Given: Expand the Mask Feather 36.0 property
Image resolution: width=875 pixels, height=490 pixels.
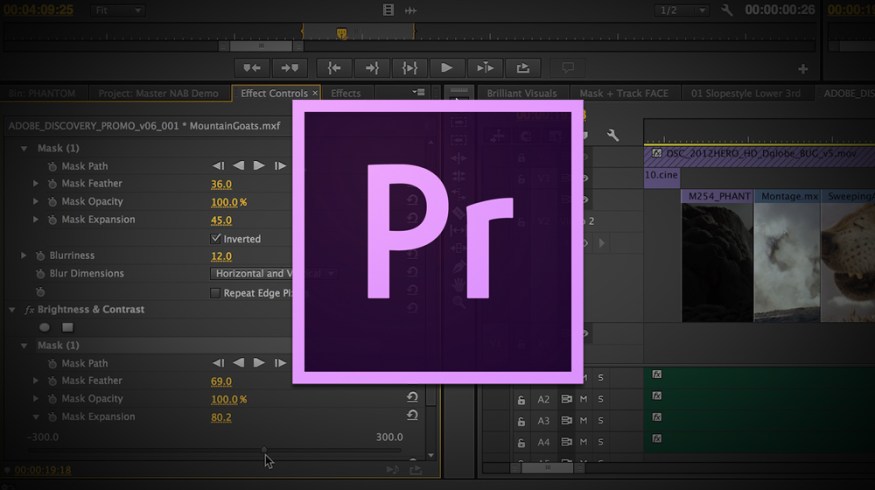Looking at the screenshot, I should [x=37, y=184].
